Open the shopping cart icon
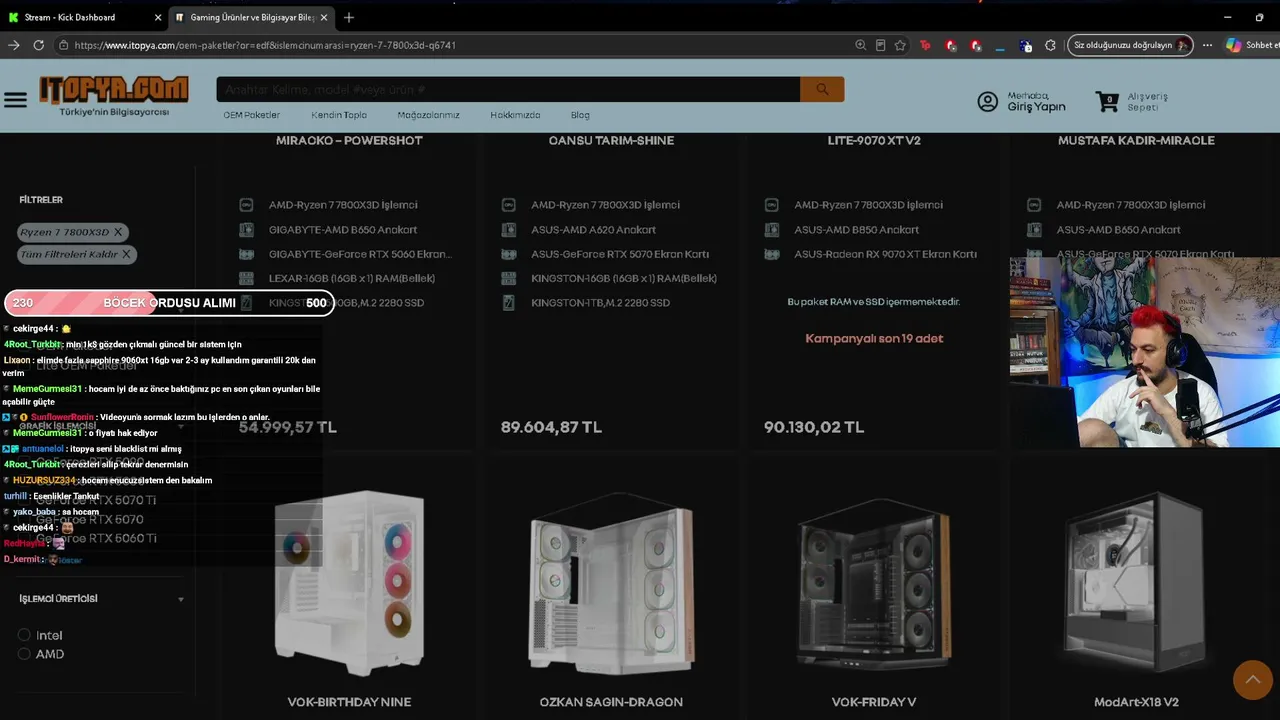This screenshot has height=720, width=1280. click(1107, 101)
